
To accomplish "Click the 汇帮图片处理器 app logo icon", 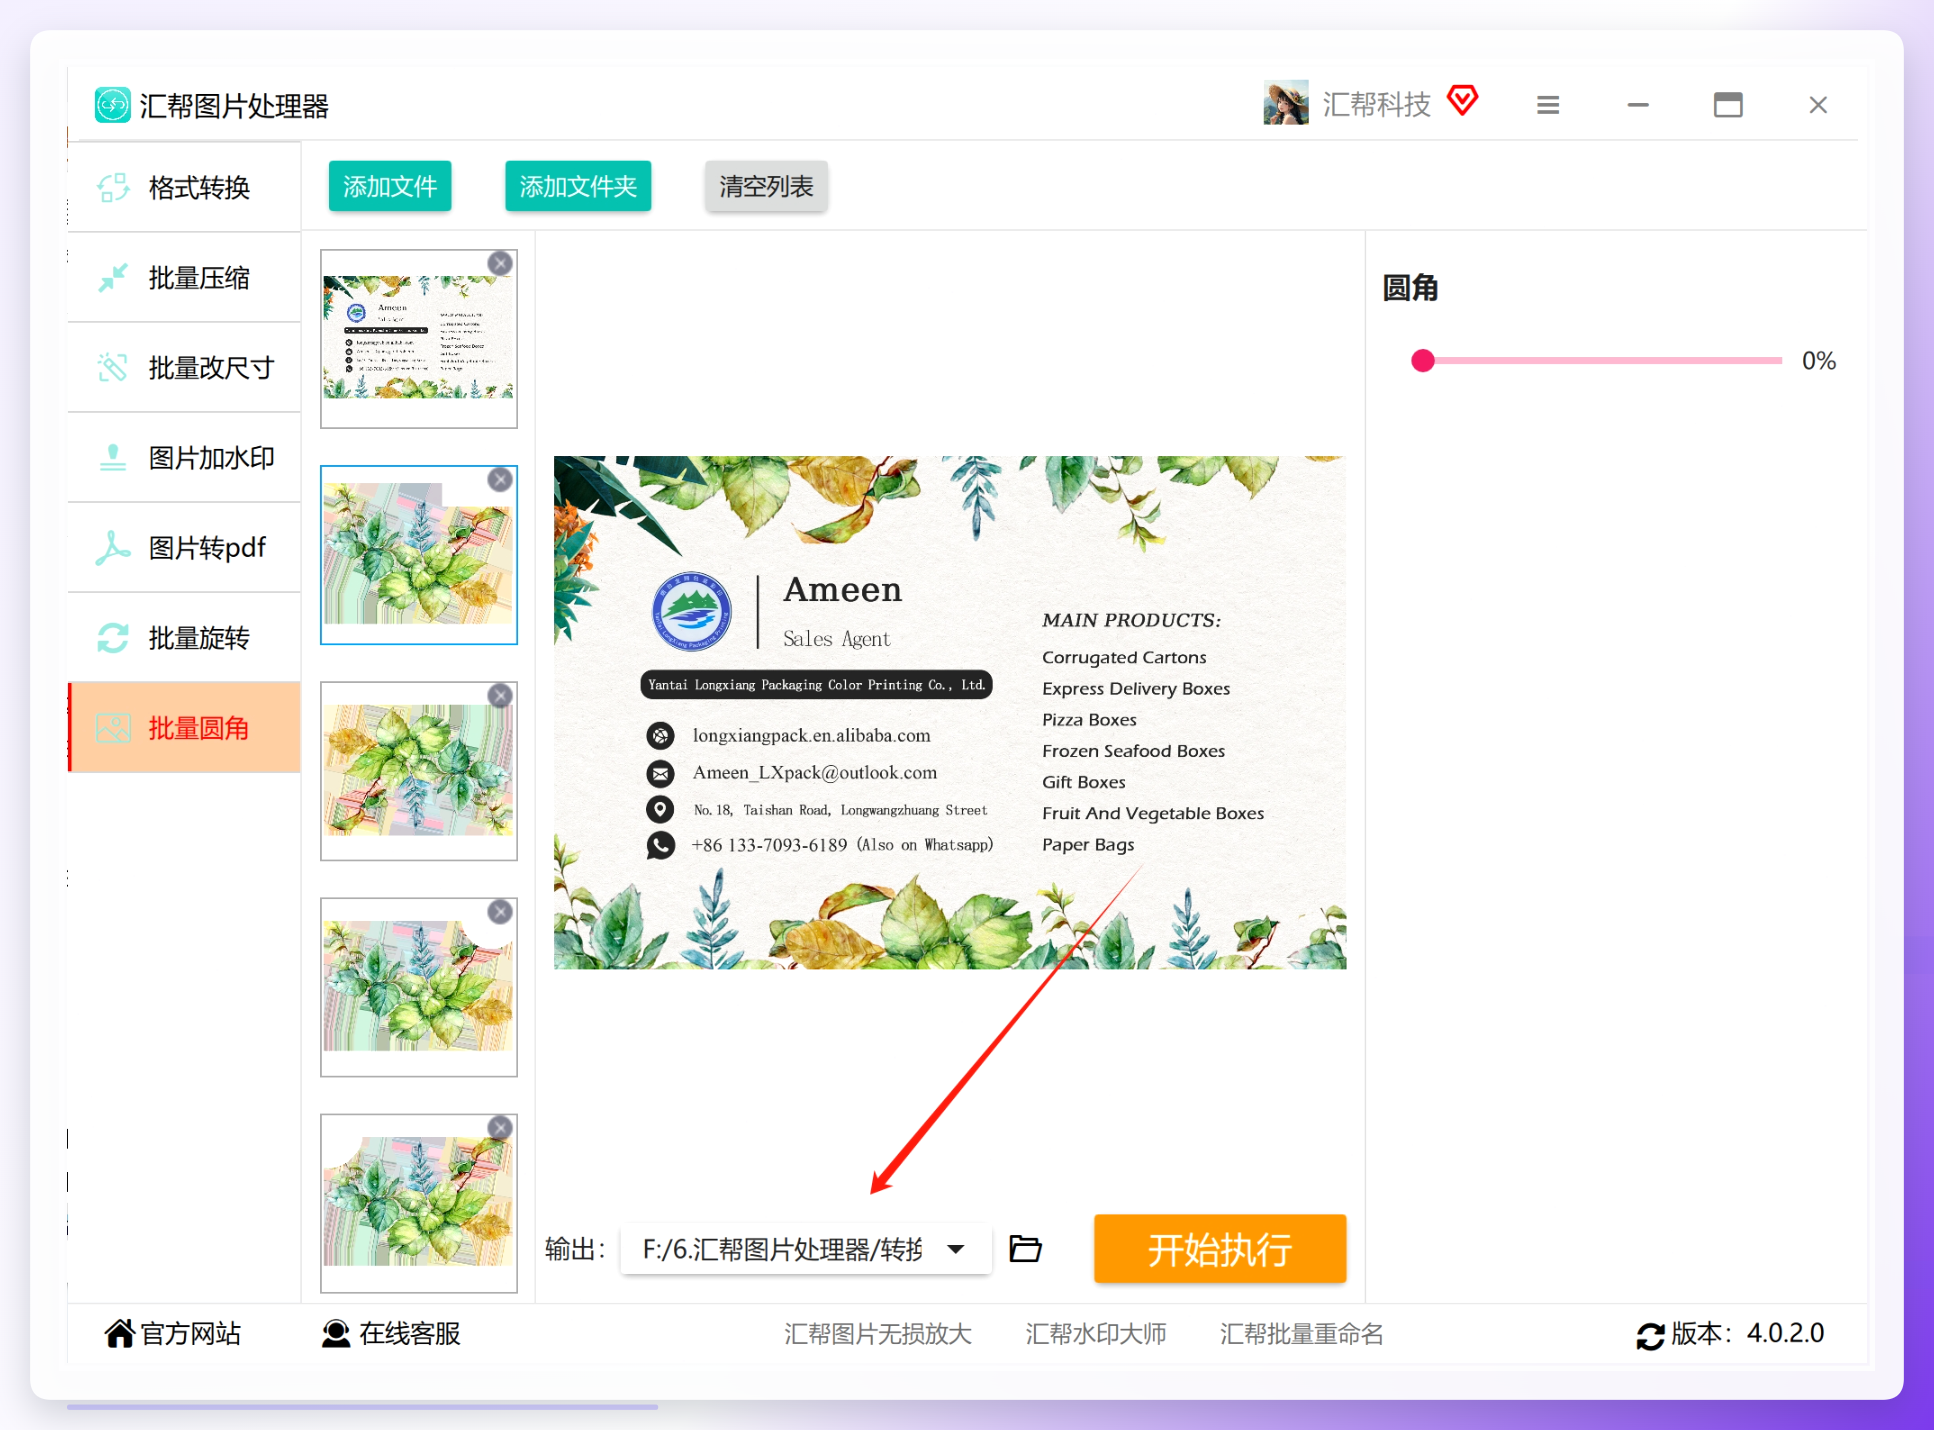I will (112, 105).
